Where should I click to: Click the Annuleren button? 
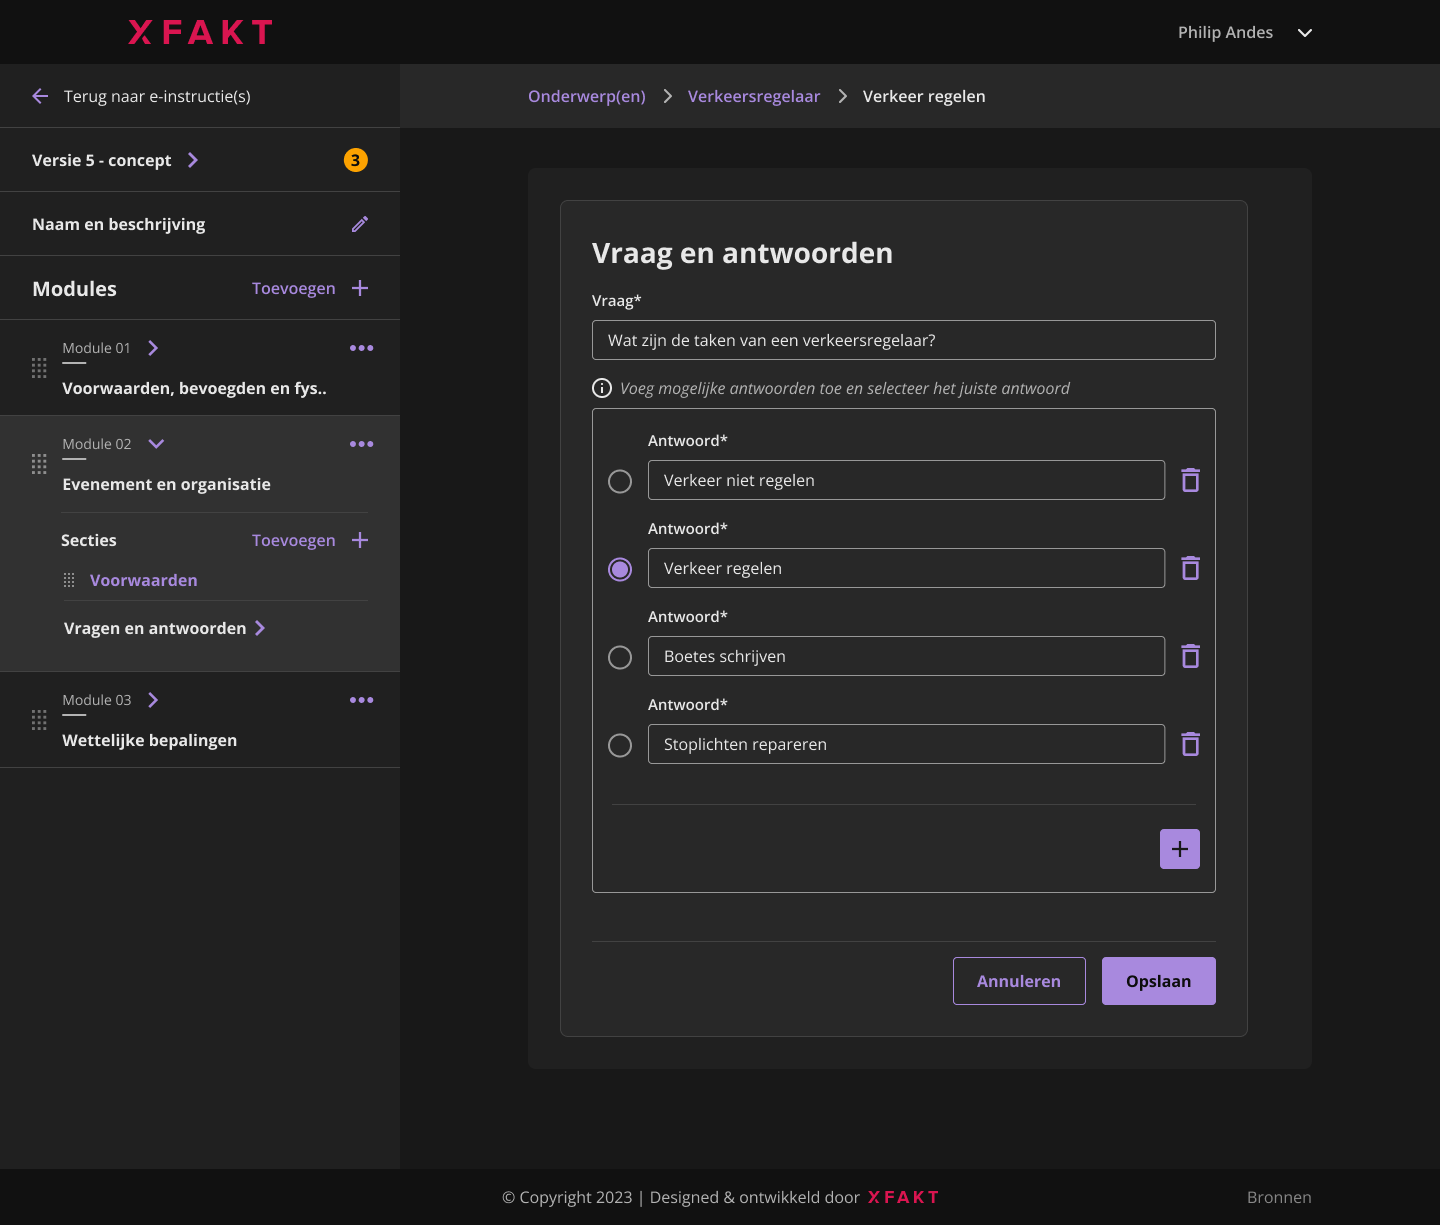tap(1019, 981)
